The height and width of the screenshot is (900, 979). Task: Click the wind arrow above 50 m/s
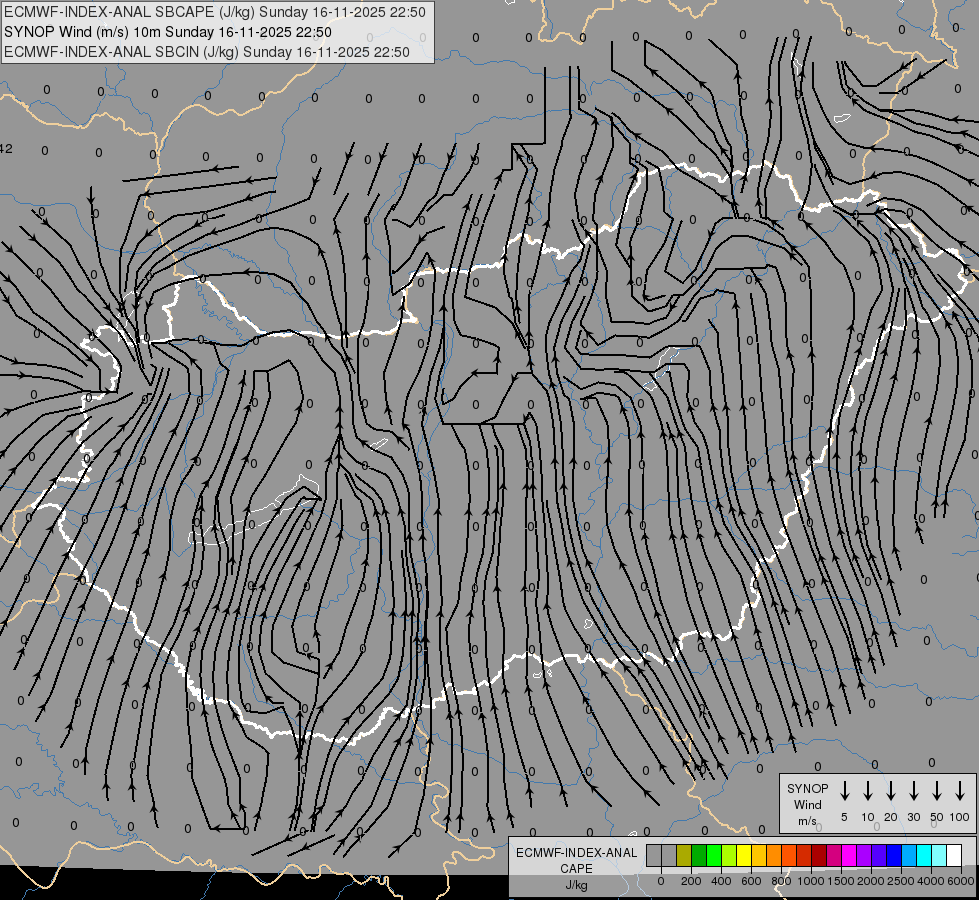[937, 790]
